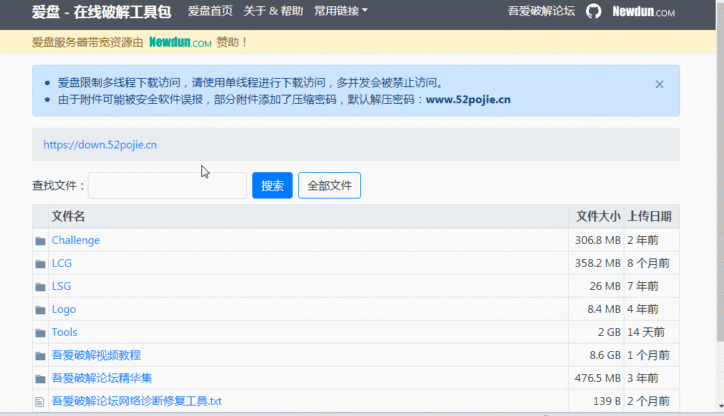Visit the 吾爱破解论坛 link in navbar
The height and width of the screenshot is (416, 724).
pyautogui.click(x=541, y=11)
